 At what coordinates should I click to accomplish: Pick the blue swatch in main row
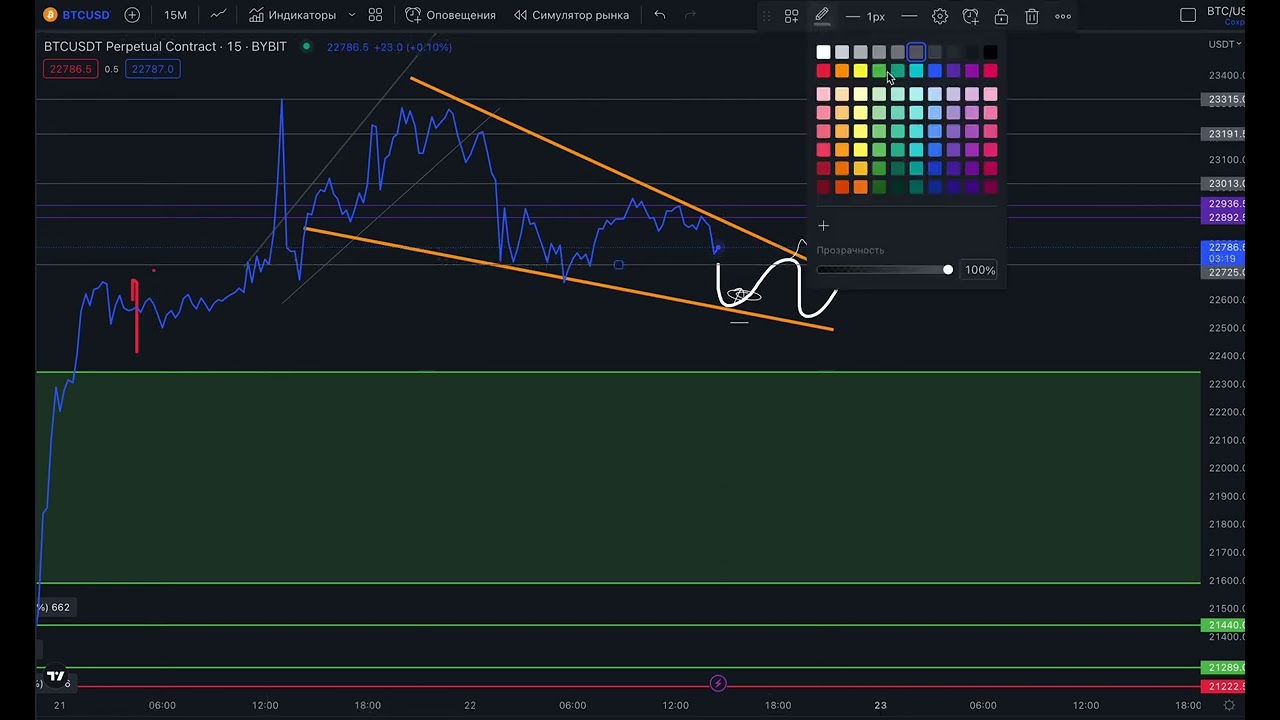(x=935, y=71)
